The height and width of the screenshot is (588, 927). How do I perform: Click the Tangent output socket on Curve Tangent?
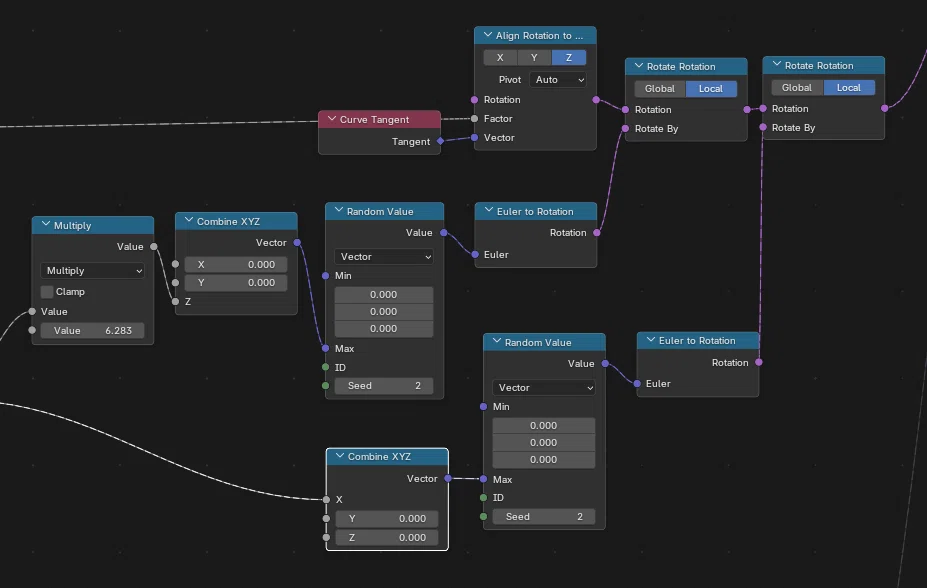[x=440, y=141]
